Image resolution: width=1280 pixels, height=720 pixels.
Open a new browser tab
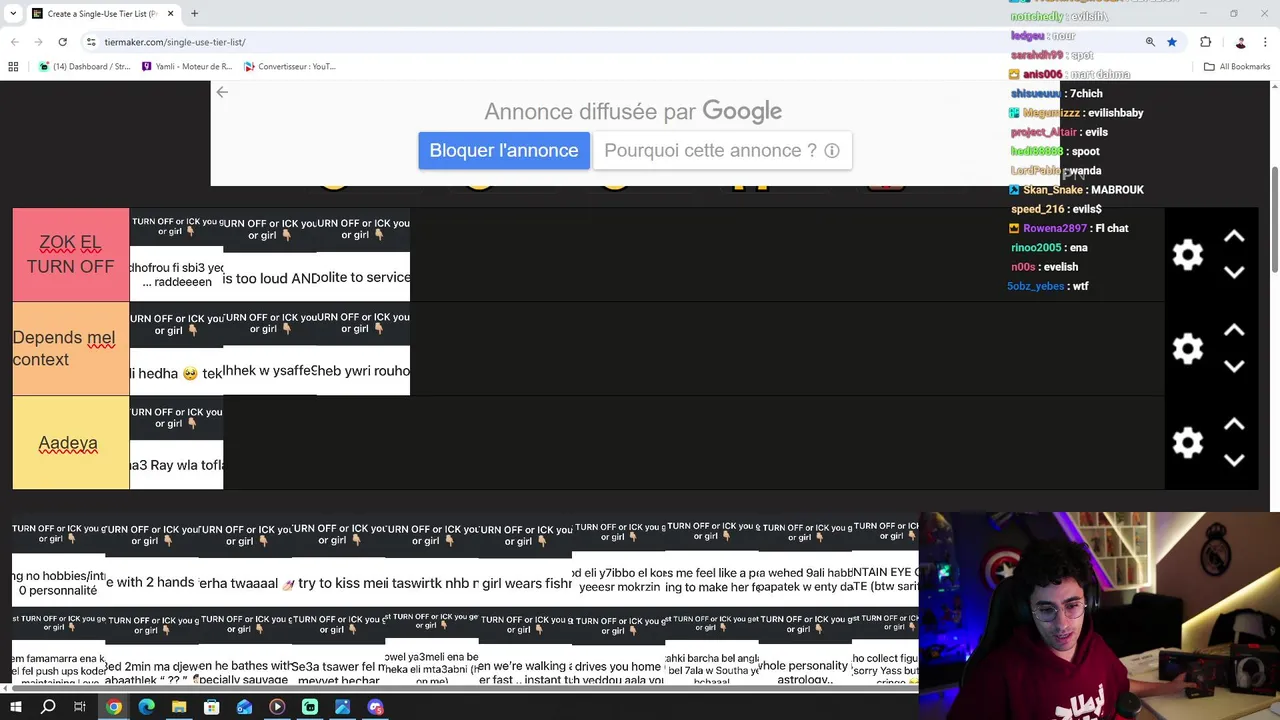click(x=195, y=14)
